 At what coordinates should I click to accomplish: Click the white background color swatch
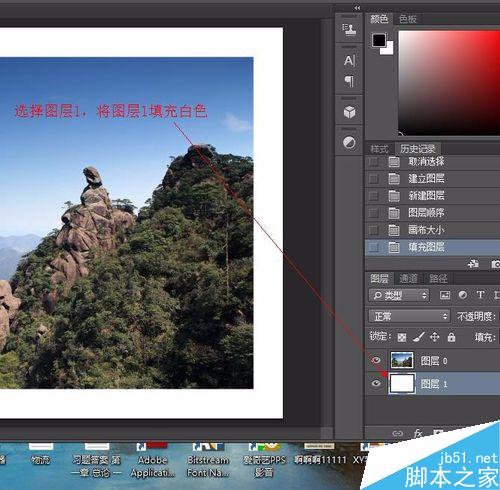389,49
